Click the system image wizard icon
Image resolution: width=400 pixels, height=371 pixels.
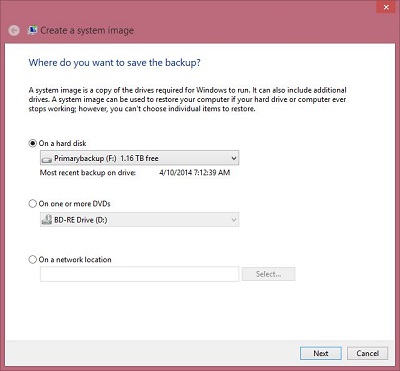(x=32, y=30)
